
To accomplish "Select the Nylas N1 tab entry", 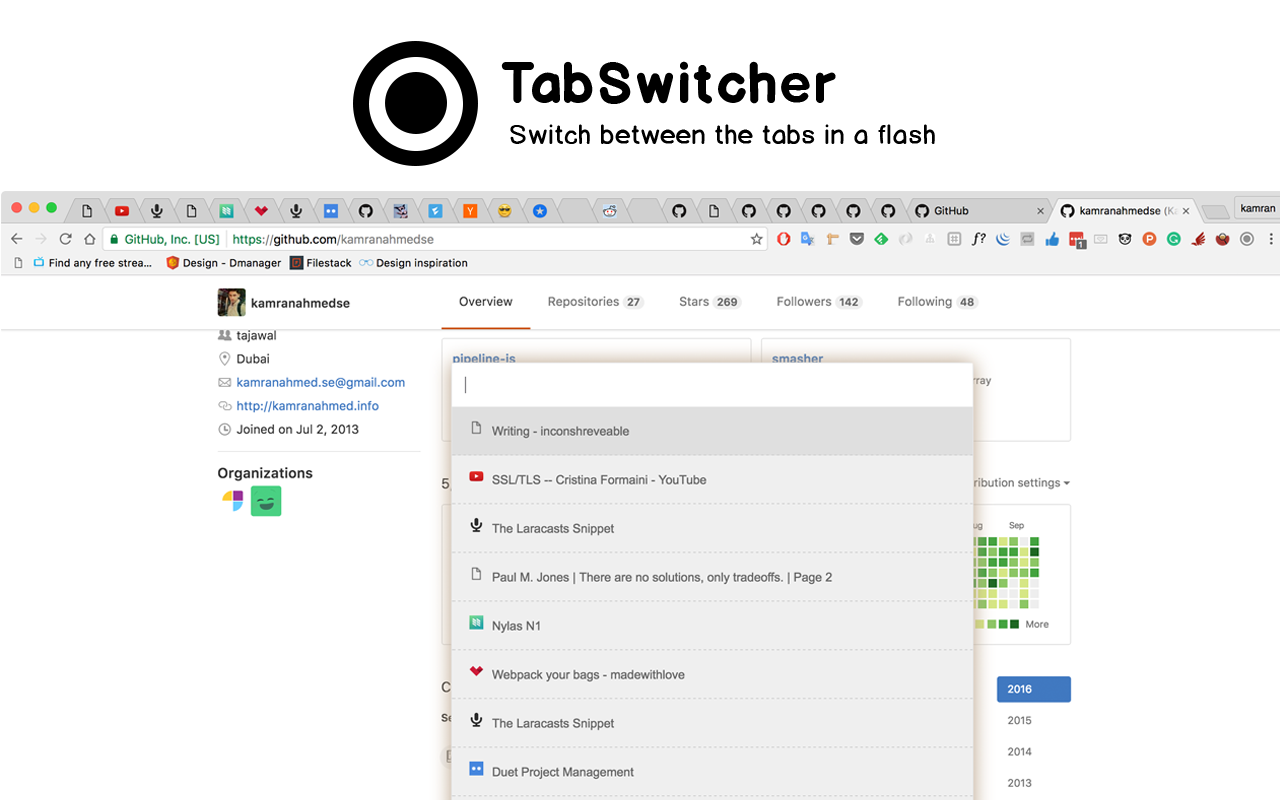I will point(712,626).
